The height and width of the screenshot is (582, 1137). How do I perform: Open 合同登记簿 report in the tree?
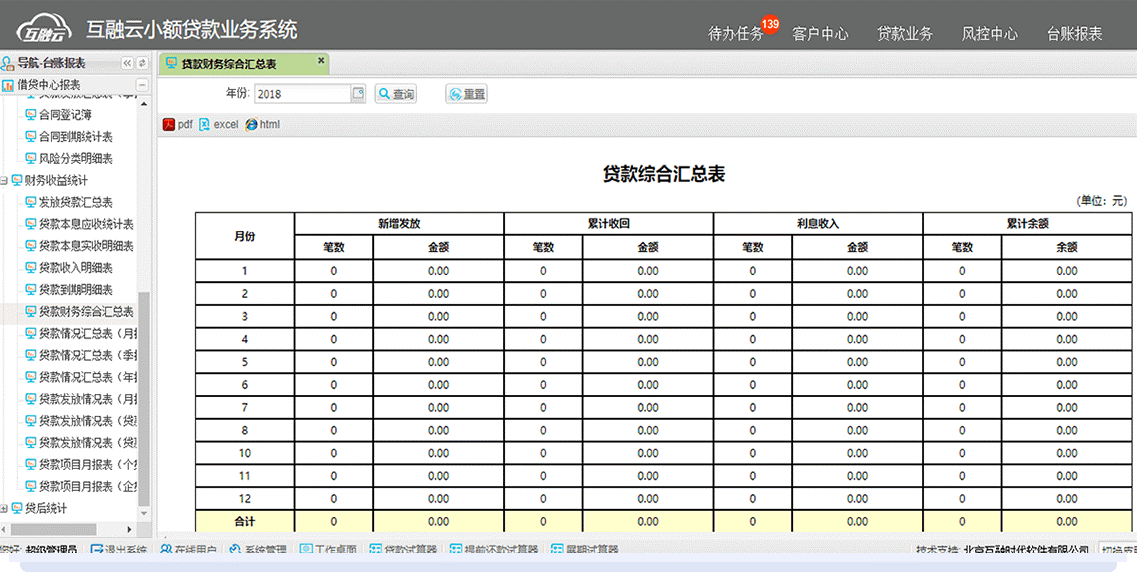65,115
